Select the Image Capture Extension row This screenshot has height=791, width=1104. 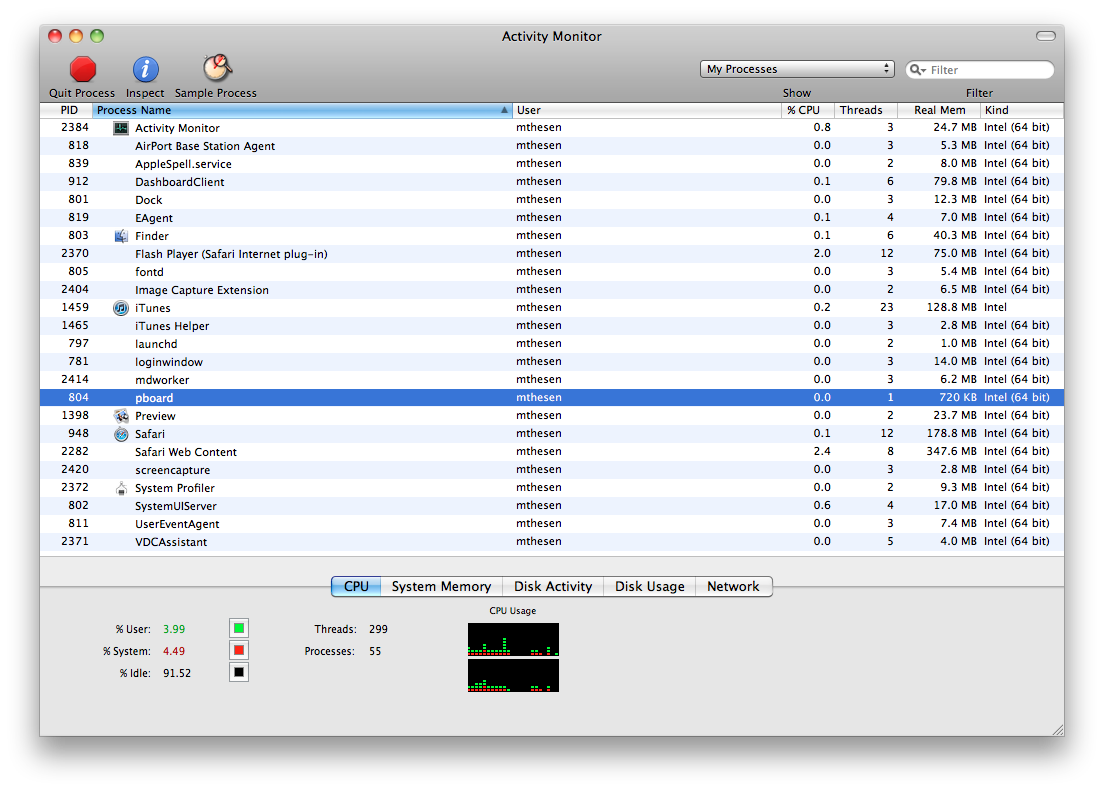552,289
